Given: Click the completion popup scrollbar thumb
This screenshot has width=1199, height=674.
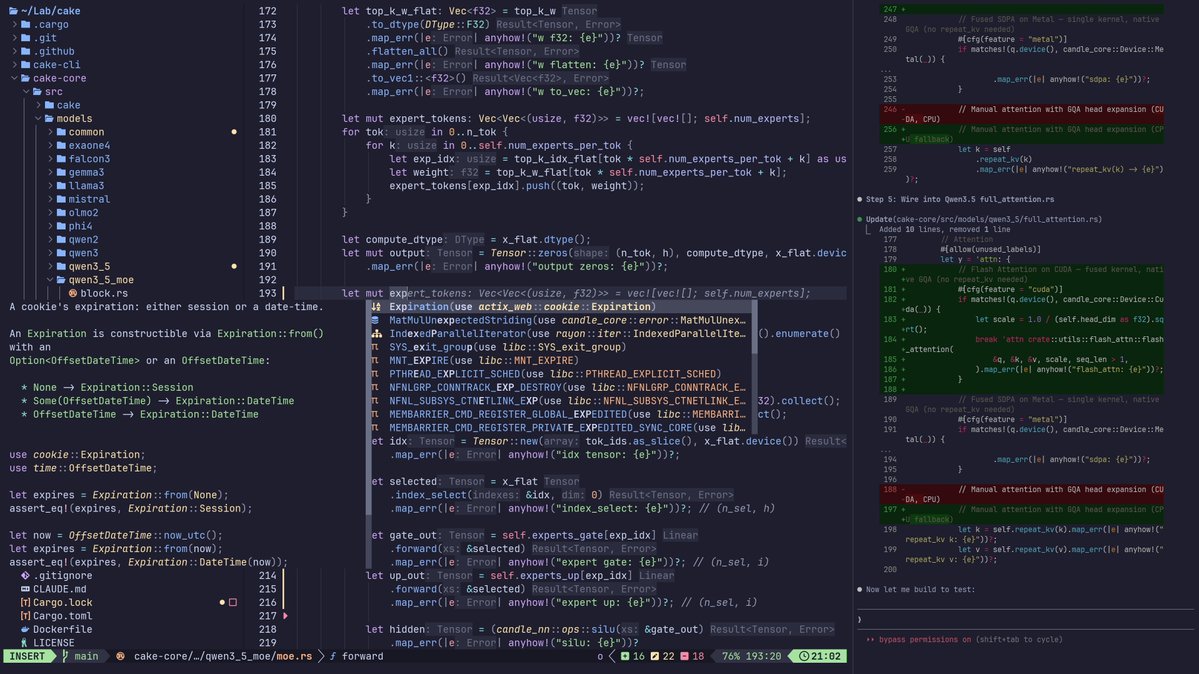Looking at the screenshot, I should click(x=755, y=327).
